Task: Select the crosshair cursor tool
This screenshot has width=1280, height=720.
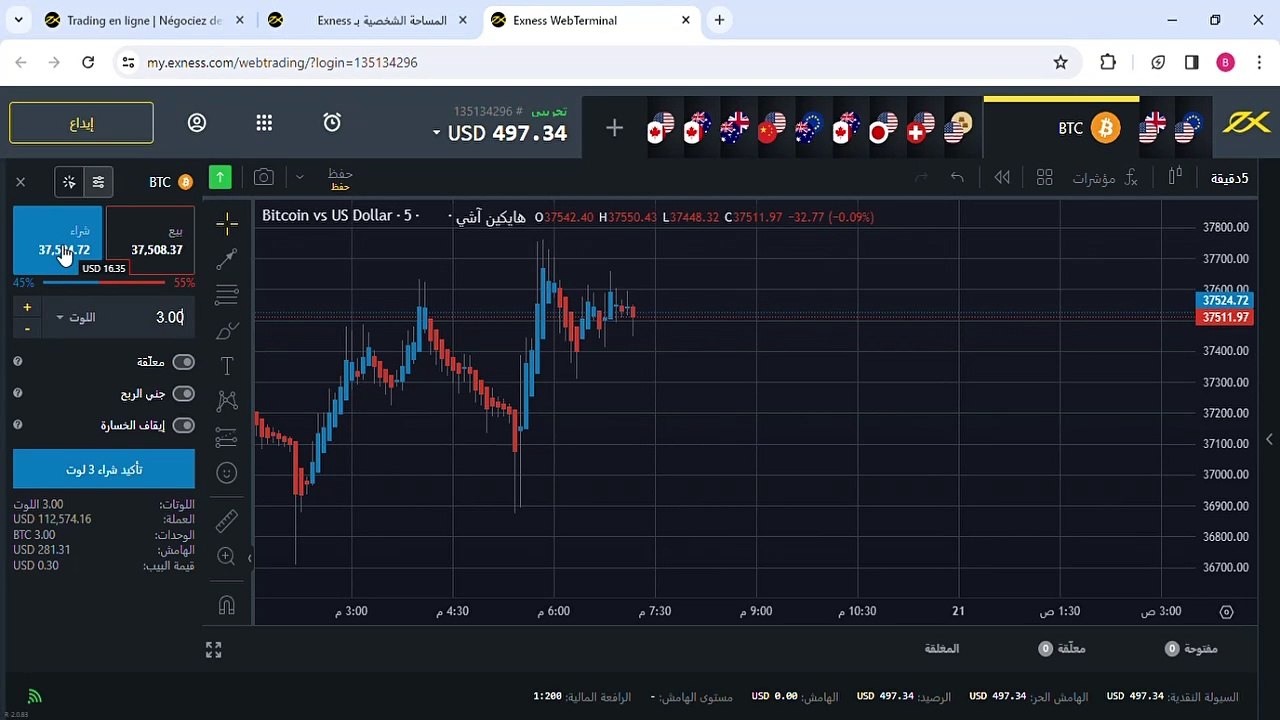Action: (227, 223)
